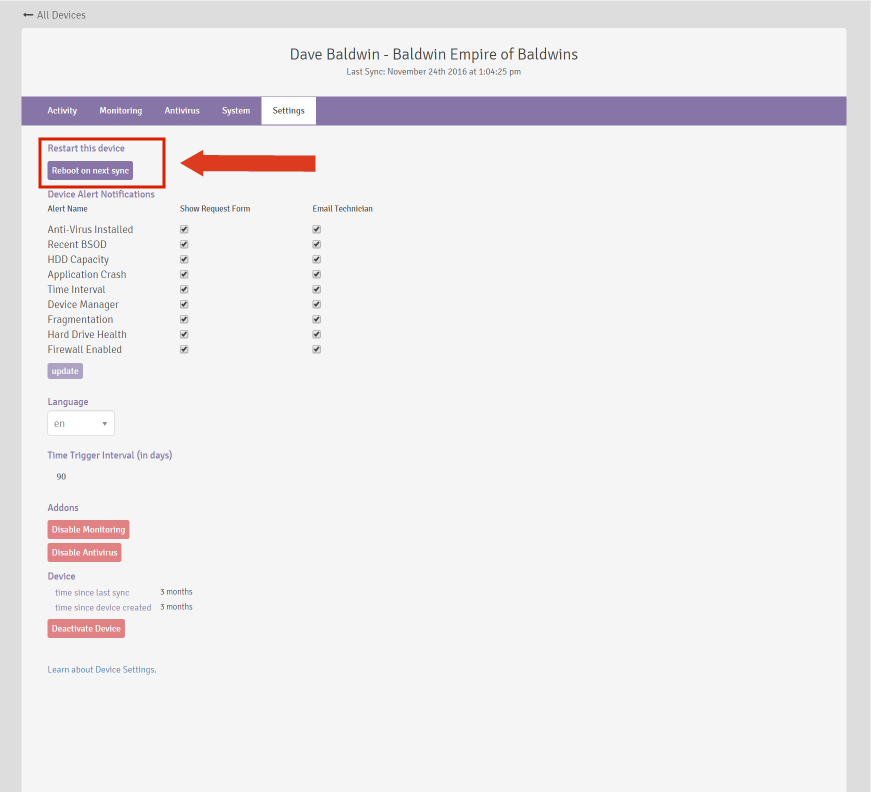The width and height of the screenshot is (871, 792).
Task: Click Disable Monitoring addon button
Action: (x=88, y=529)
